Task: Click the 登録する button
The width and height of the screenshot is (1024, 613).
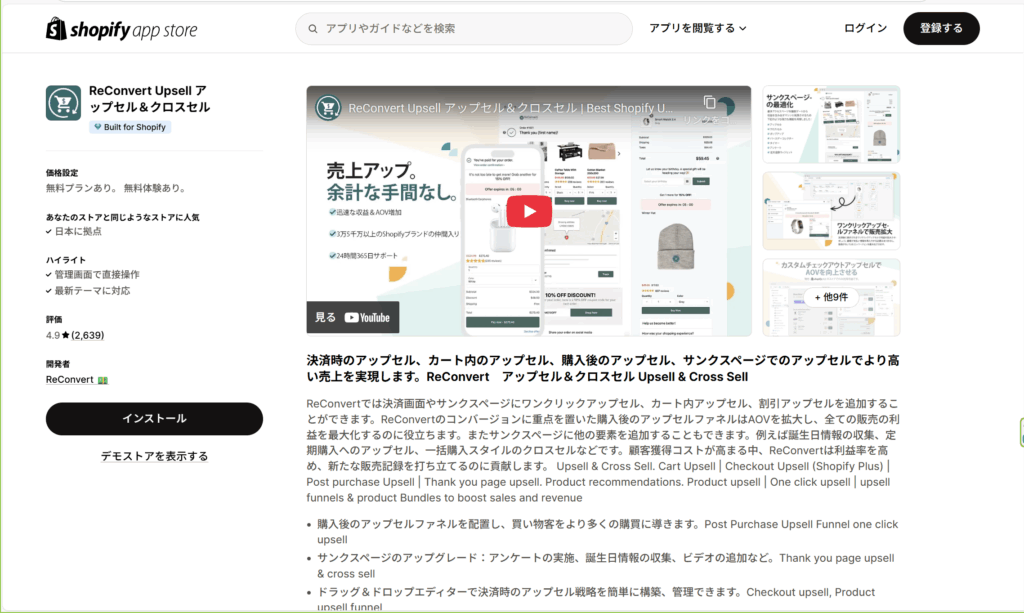Action: point(941,29)
